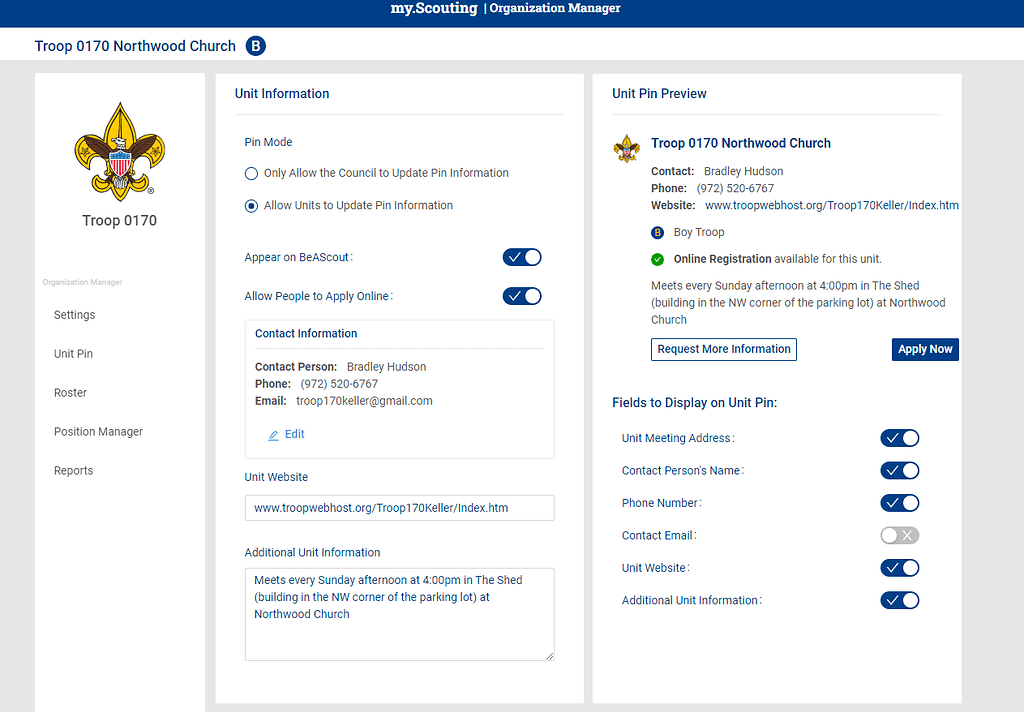The height and width of the screenshot is (712, 1024).
Task: Click small BSA emblem in Unit Pin Preview
Action: click(x=626, y=149)
